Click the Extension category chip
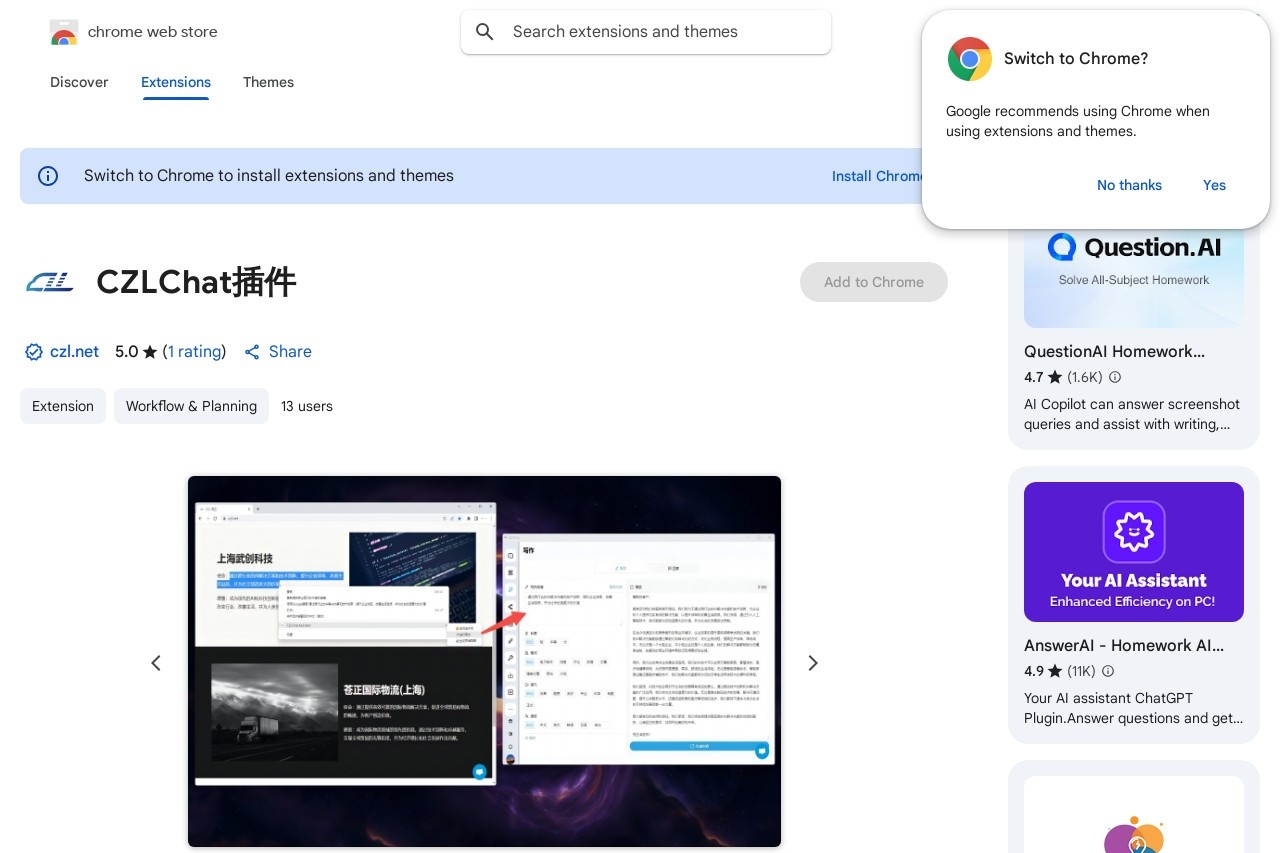Screen dimensions: 1280x853 [63, 406]
